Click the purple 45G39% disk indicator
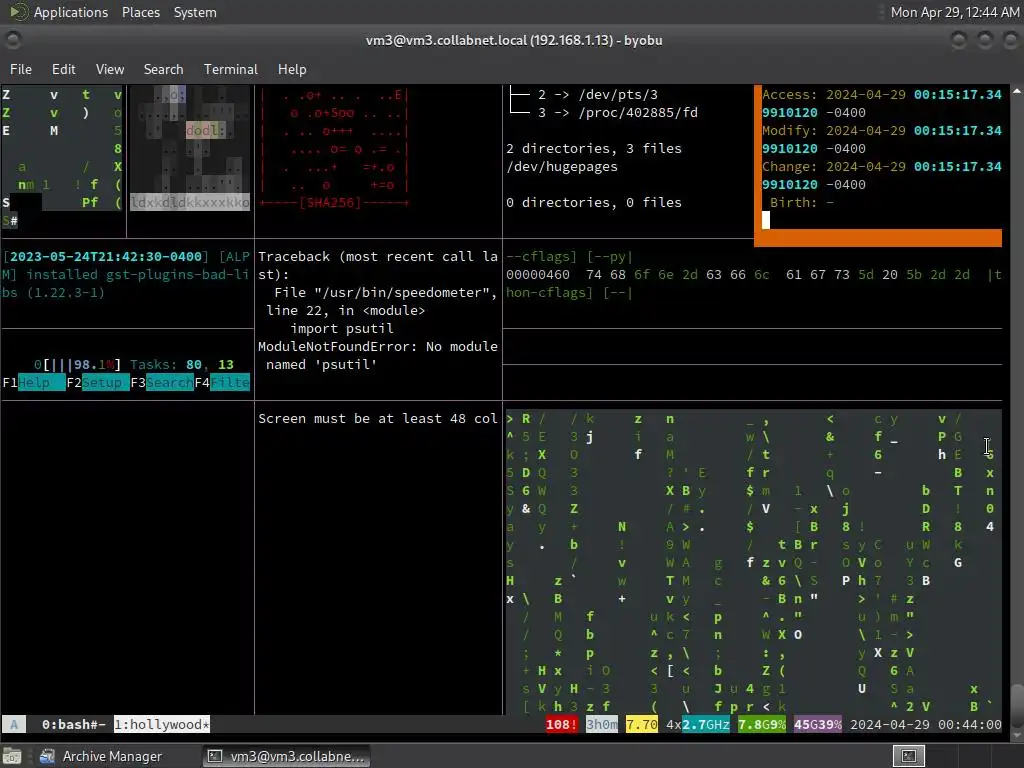Image resolution: width=1024 pixels, height=768 pixels. [x=818, y=724]
